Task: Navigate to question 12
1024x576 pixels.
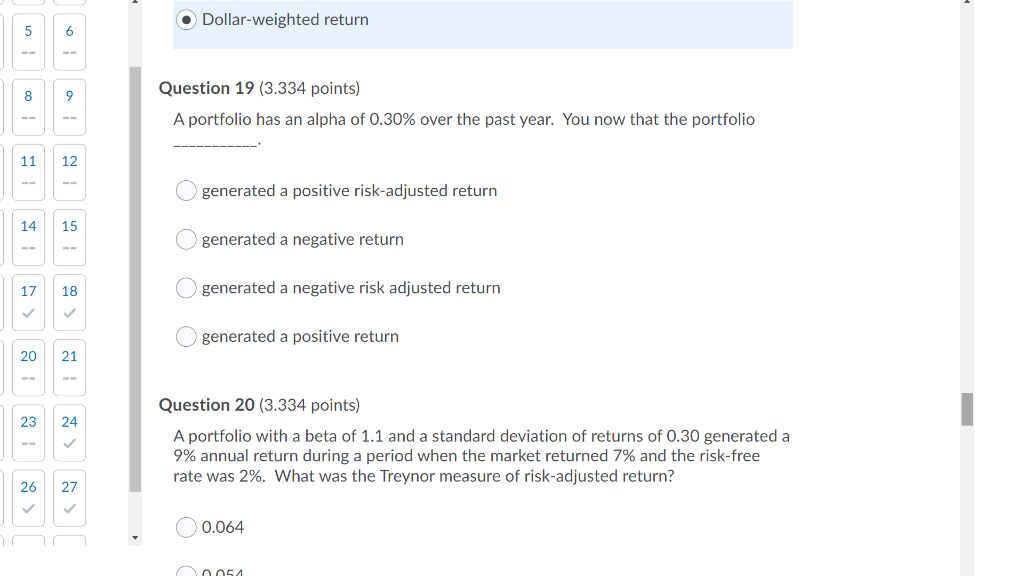Action: (68, 172)
